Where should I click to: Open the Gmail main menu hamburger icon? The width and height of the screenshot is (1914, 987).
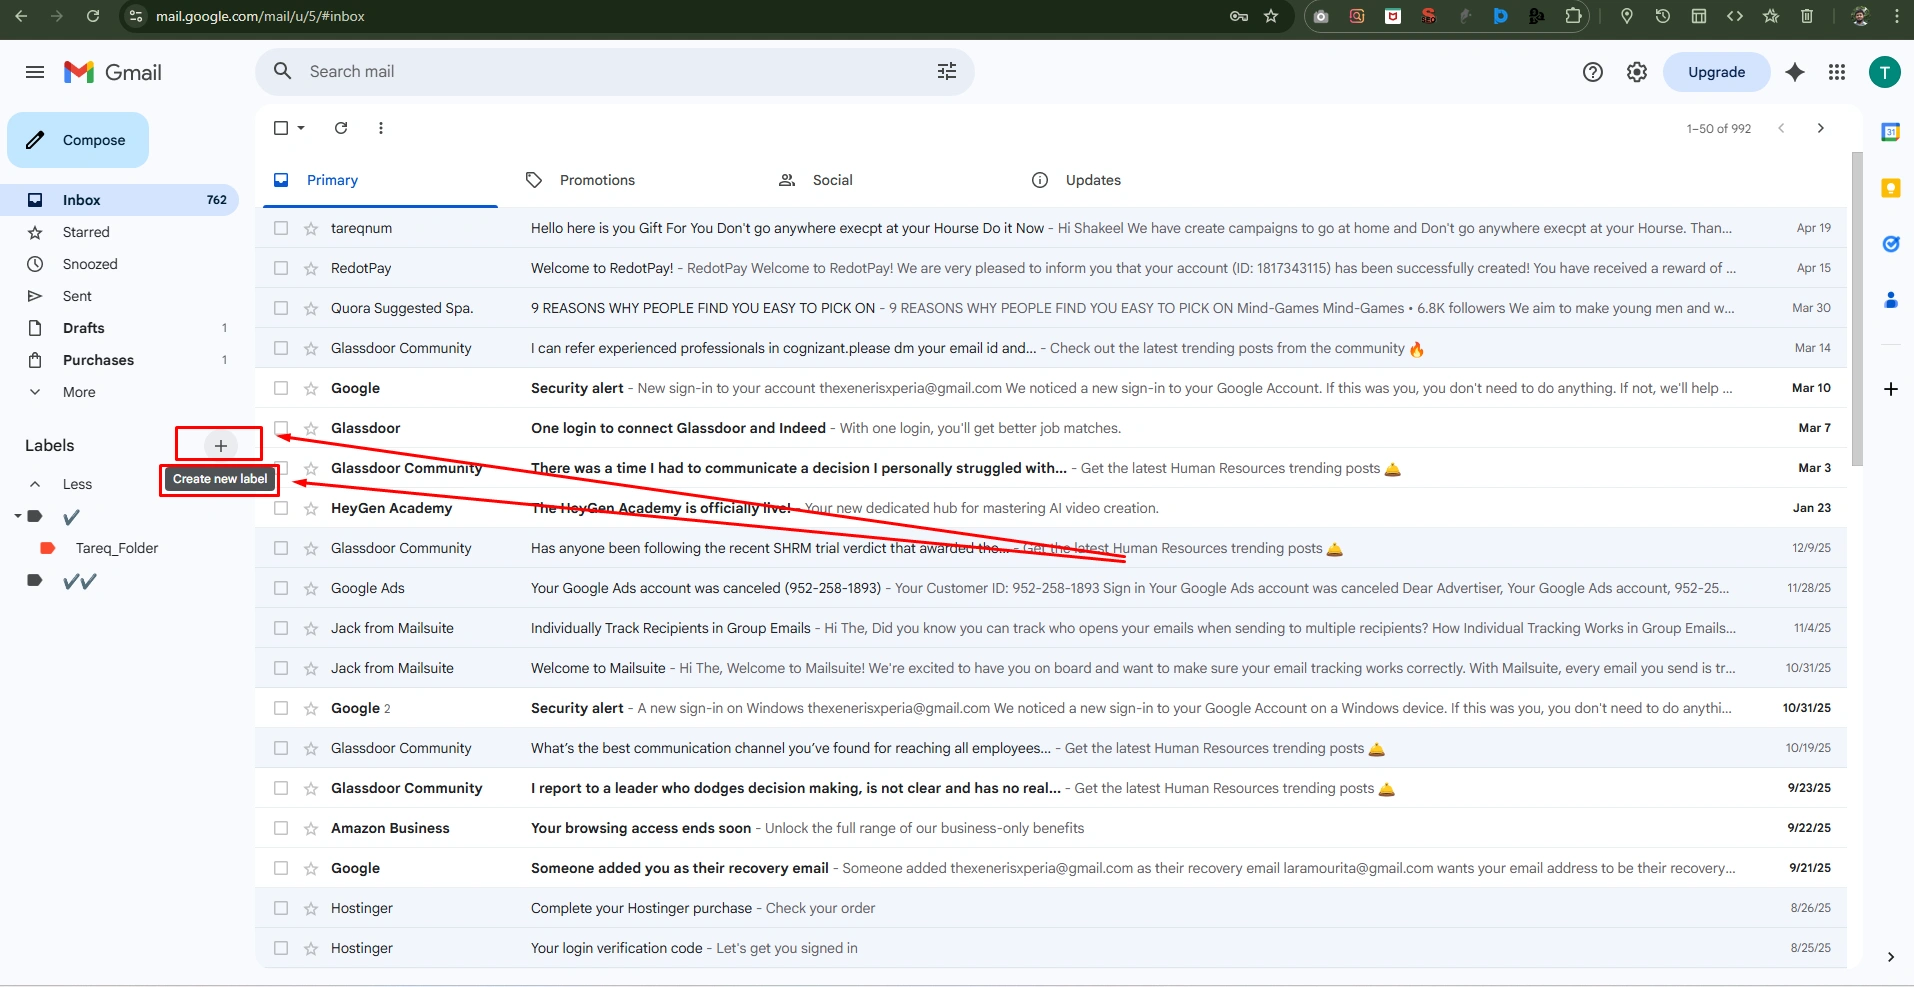[x=35, y=72]
